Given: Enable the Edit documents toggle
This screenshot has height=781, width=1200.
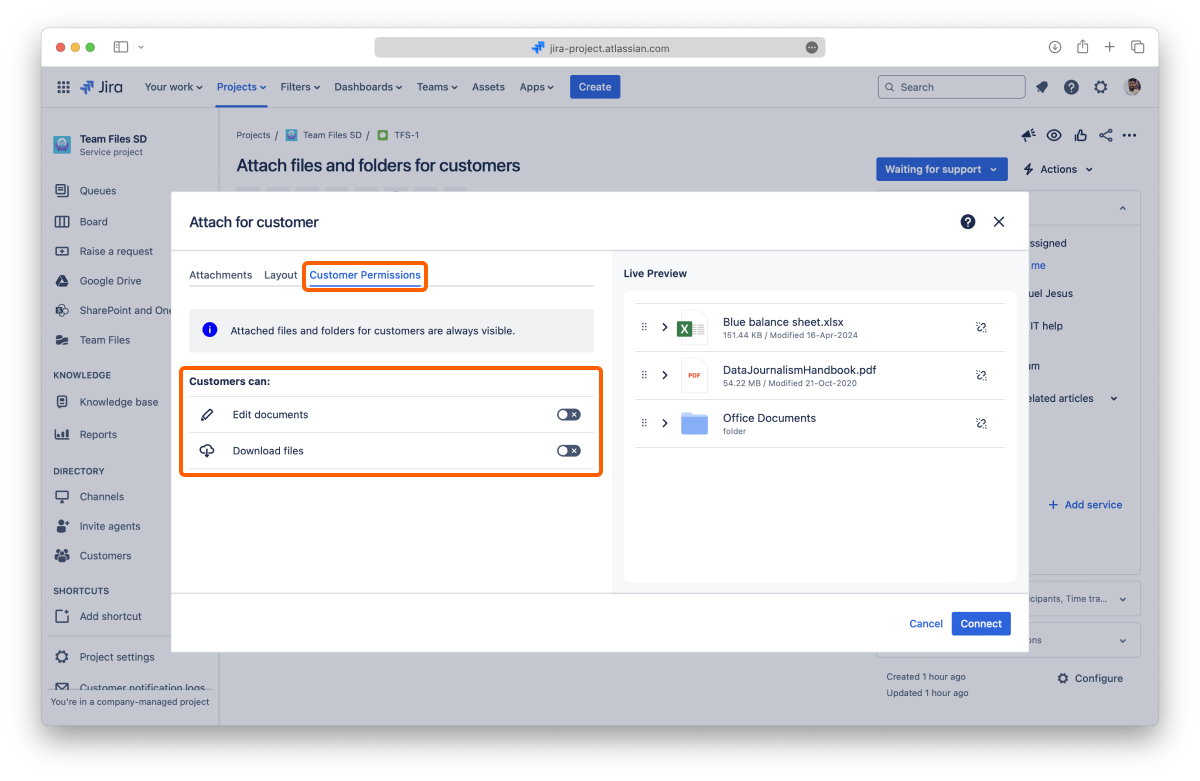Looking at the screenshot, I should pyautogui.click(x=568, y=415).
